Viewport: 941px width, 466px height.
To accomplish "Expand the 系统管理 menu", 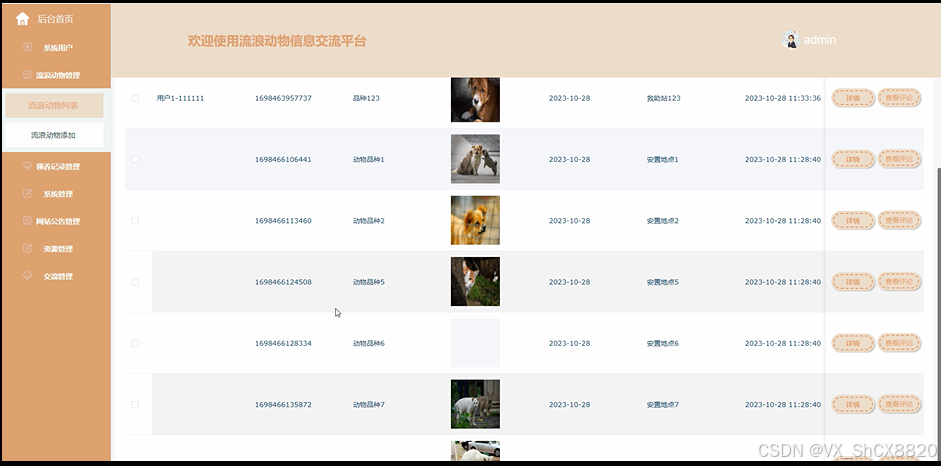I will [56, 194].
